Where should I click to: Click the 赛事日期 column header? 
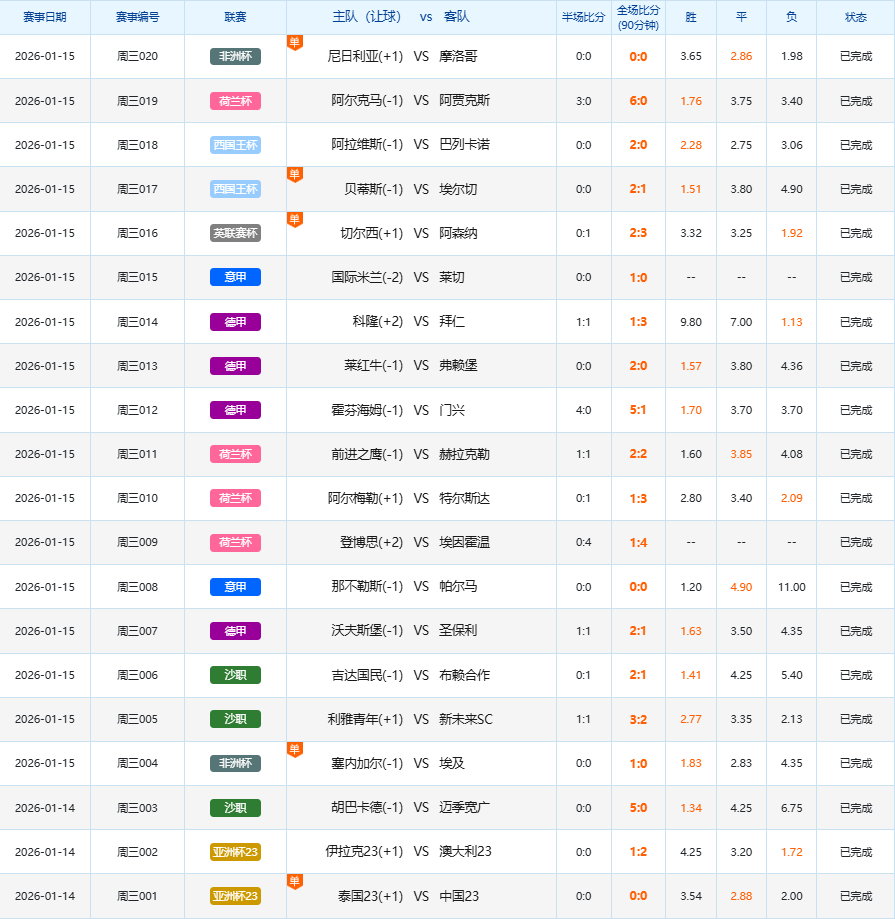point(45,17)
